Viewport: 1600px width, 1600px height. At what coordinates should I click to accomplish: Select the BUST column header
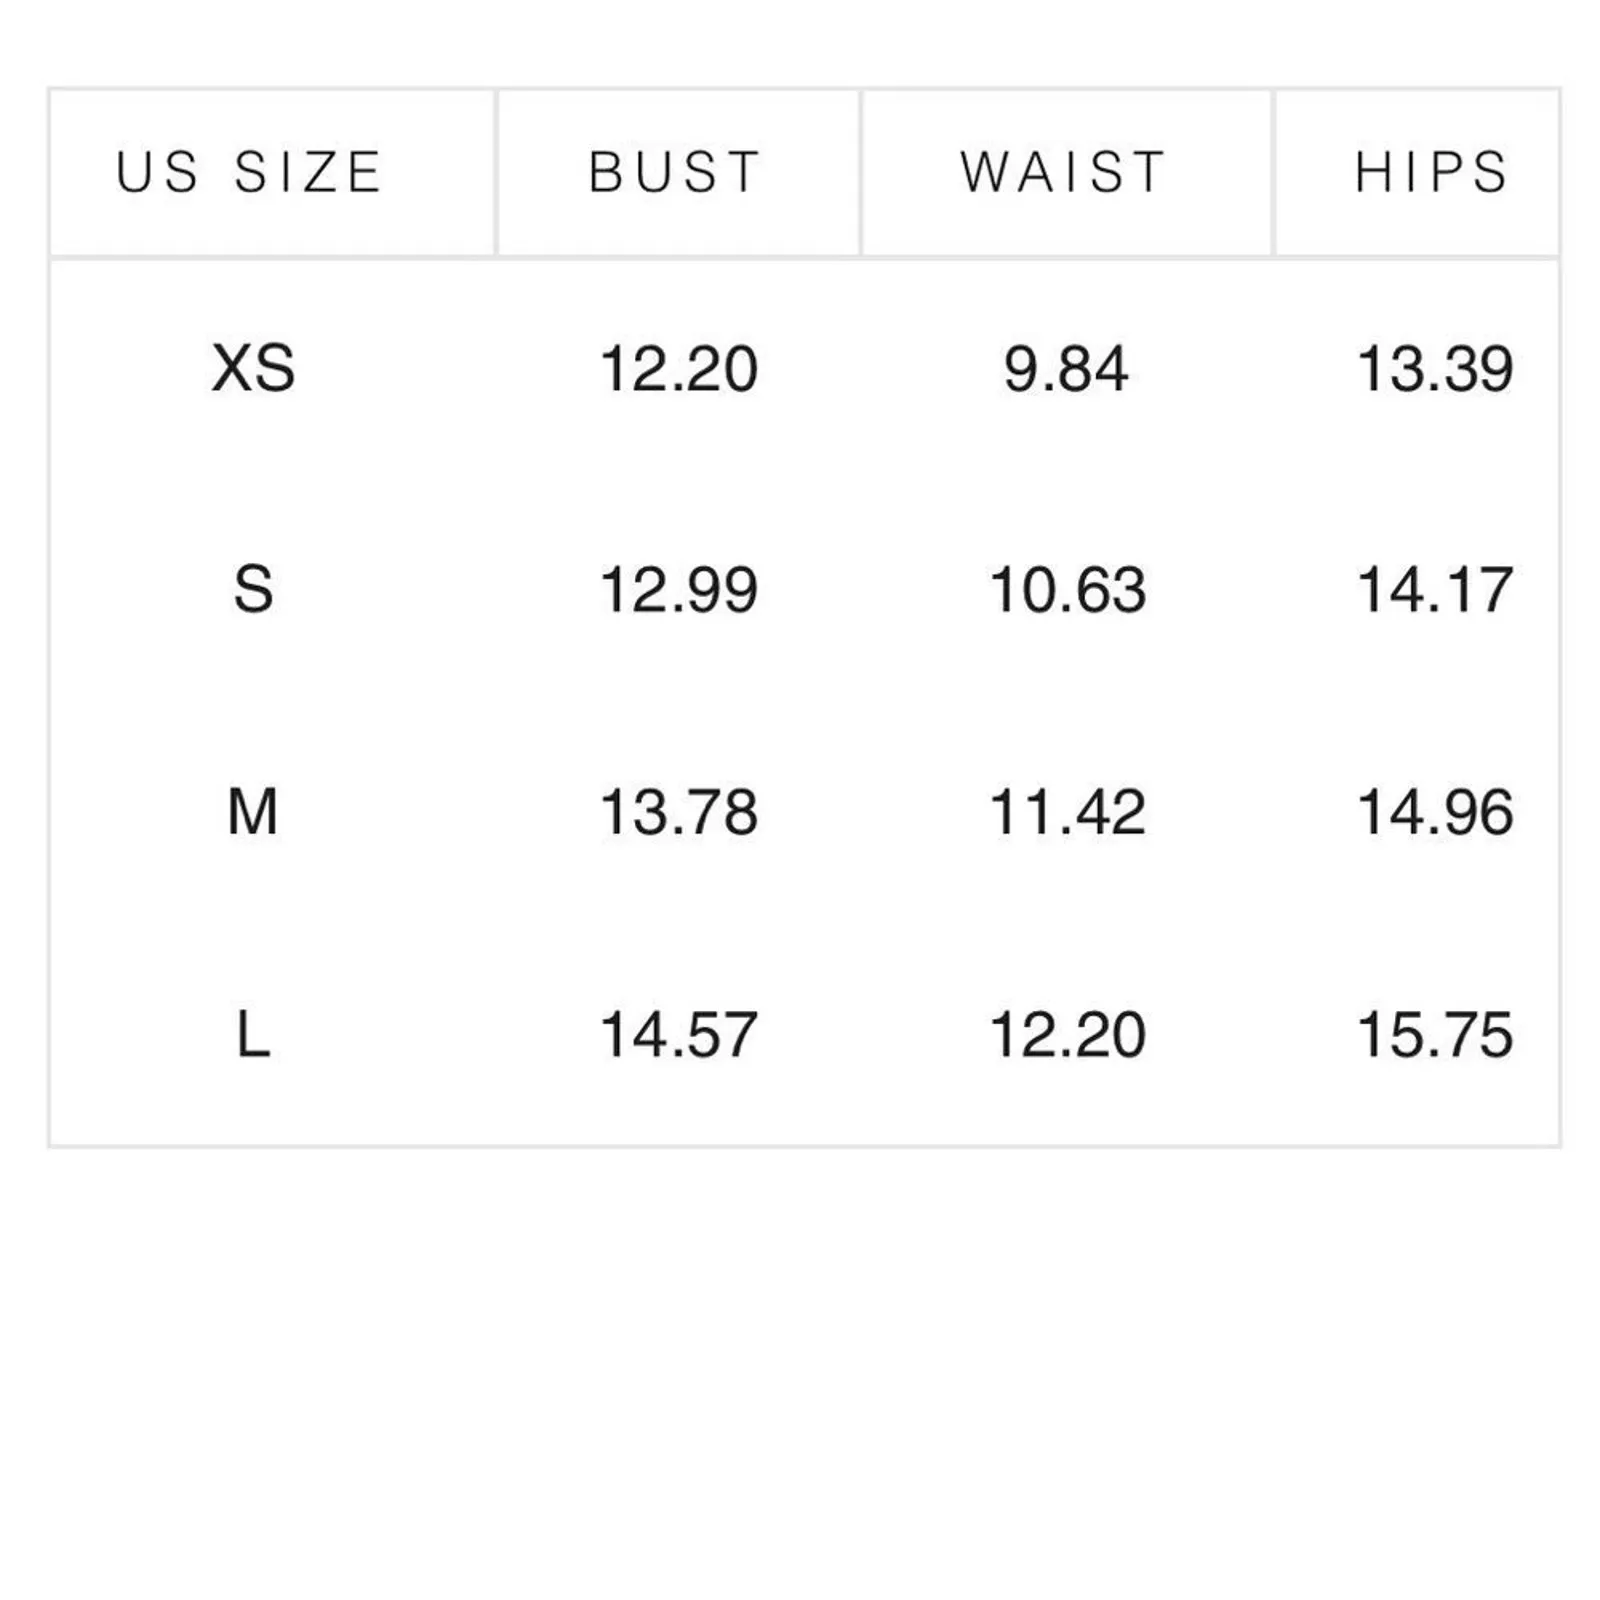tap(676, 172)
